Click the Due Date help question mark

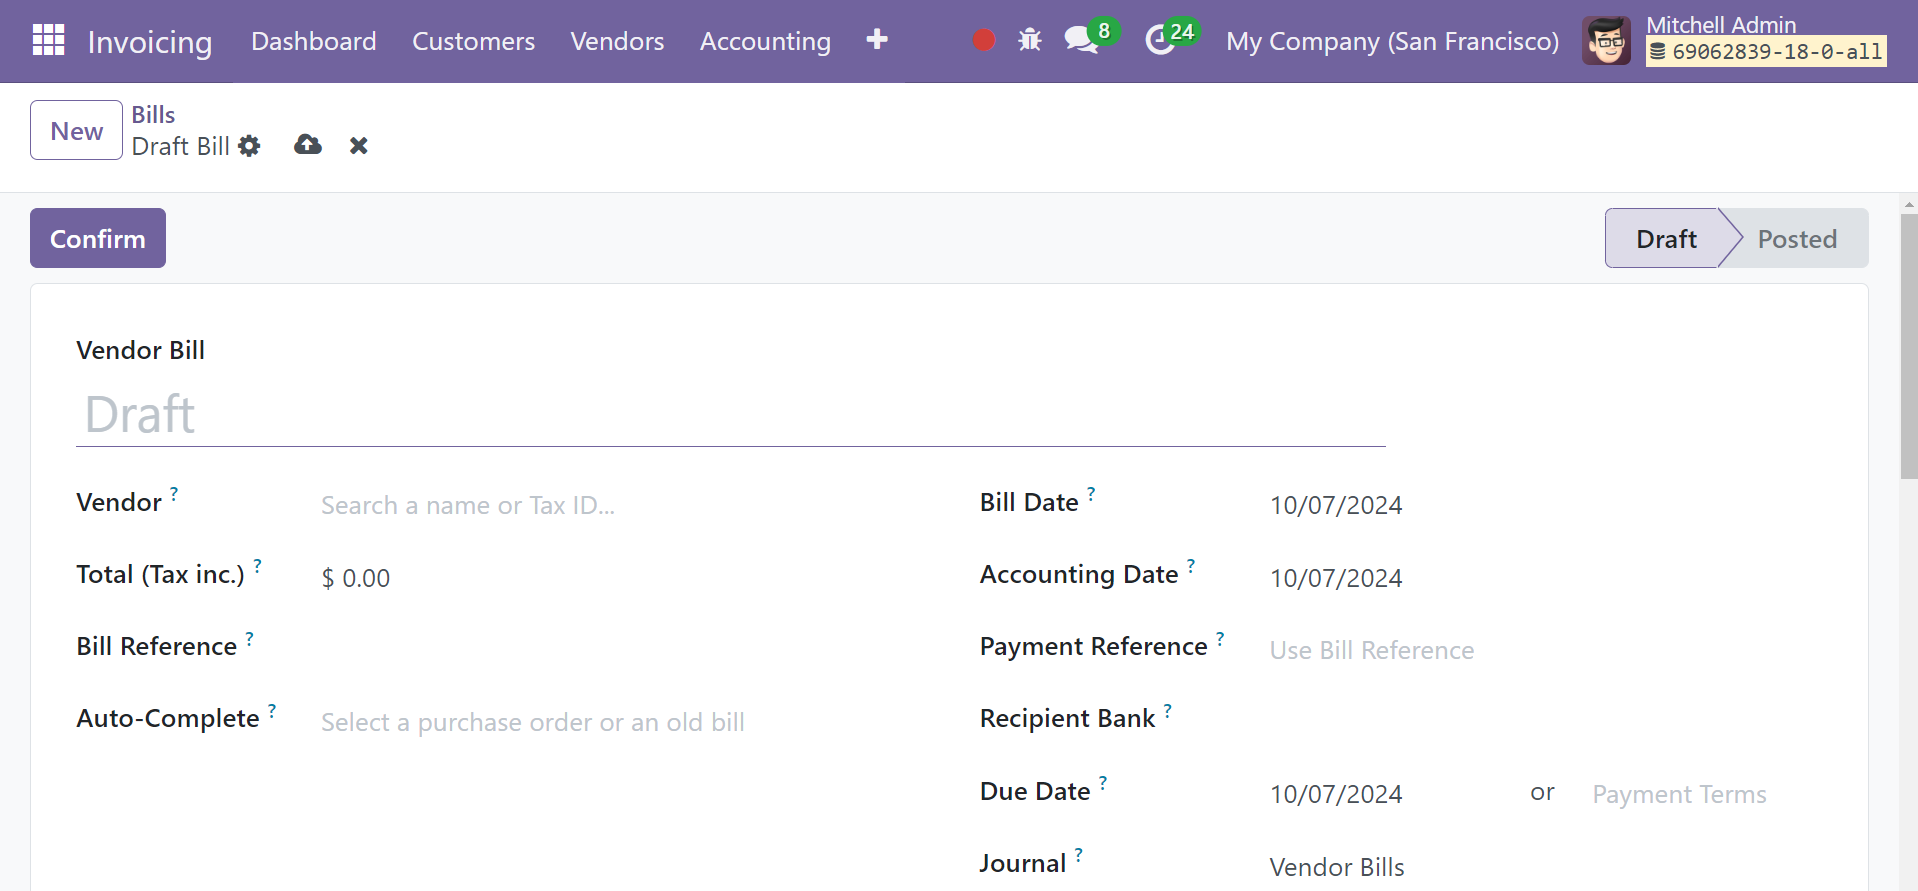point(1103,783)
